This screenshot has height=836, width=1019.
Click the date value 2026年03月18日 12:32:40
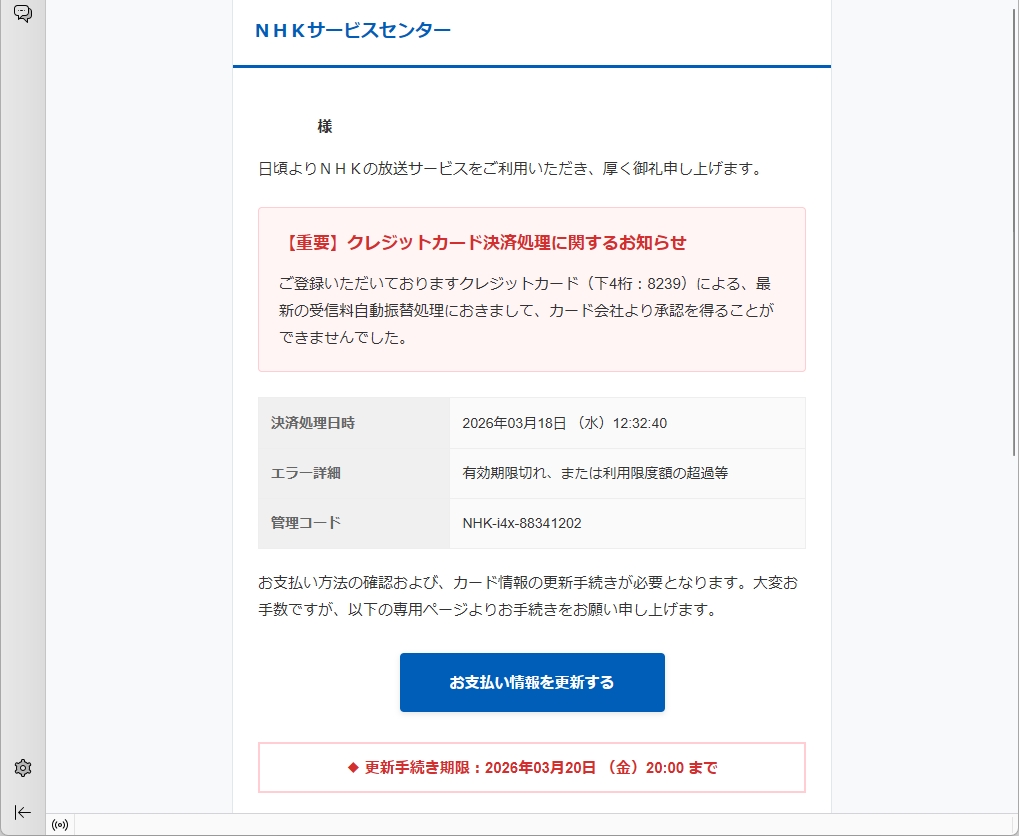565,423
